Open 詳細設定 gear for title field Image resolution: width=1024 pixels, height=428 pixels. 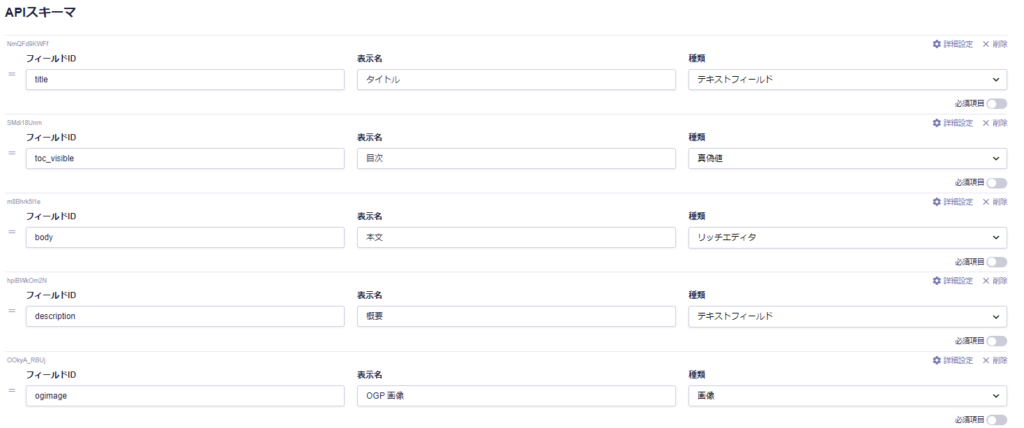click(952, 44)
